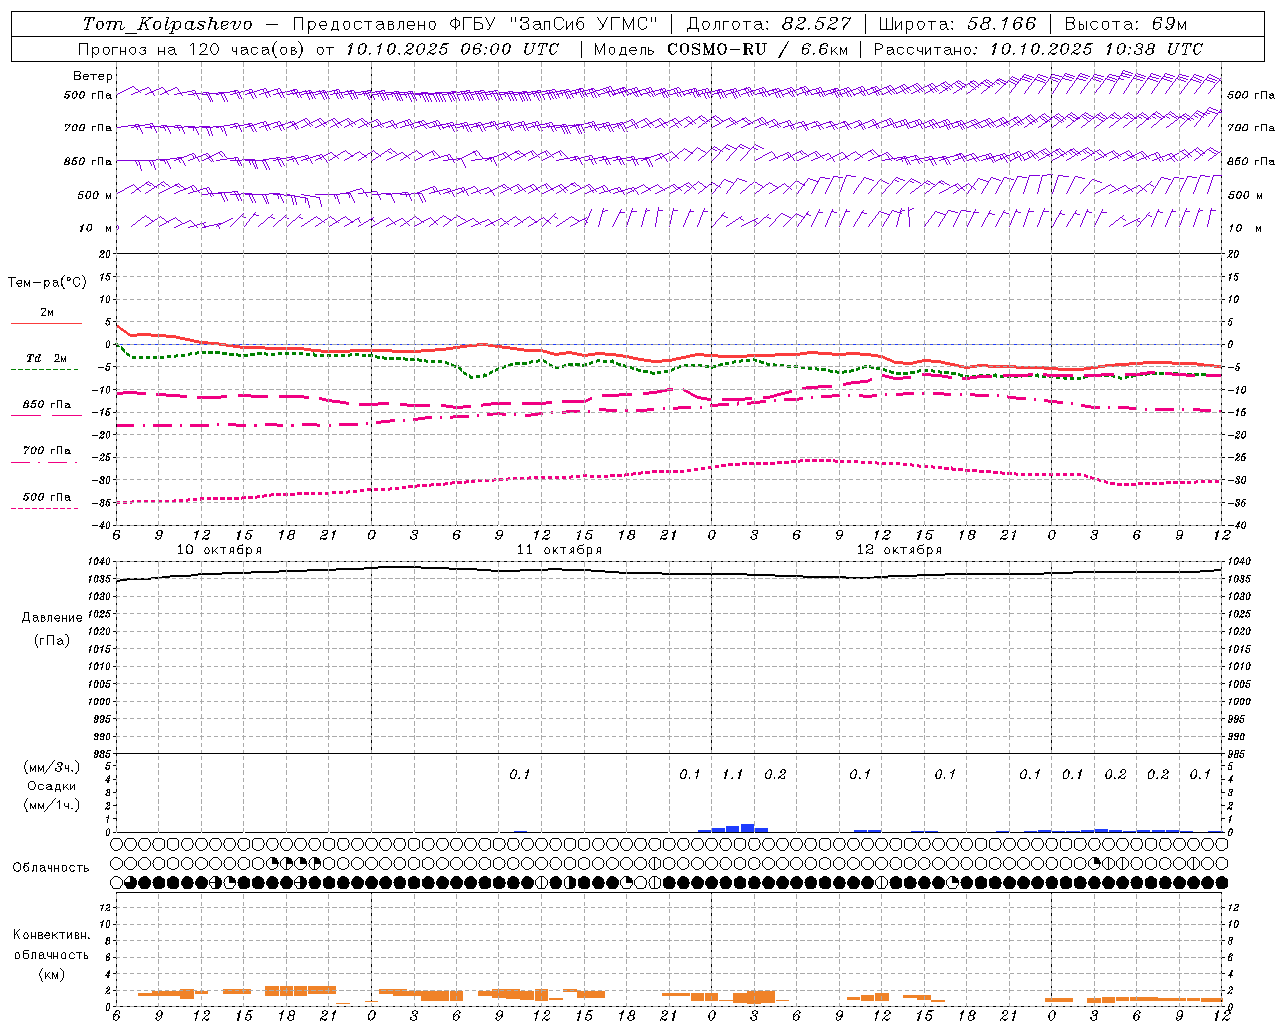Image resolution: width=1280 pixels, height=1024 pixels.
Task: Select forecast start time '10.10.2025 06:00 UTC'
Action: [452, 49]
